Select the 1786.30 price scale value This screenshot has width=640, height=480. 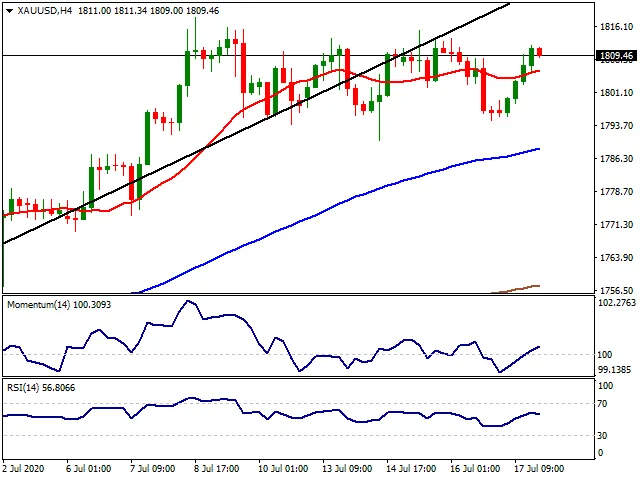[616, 159]
